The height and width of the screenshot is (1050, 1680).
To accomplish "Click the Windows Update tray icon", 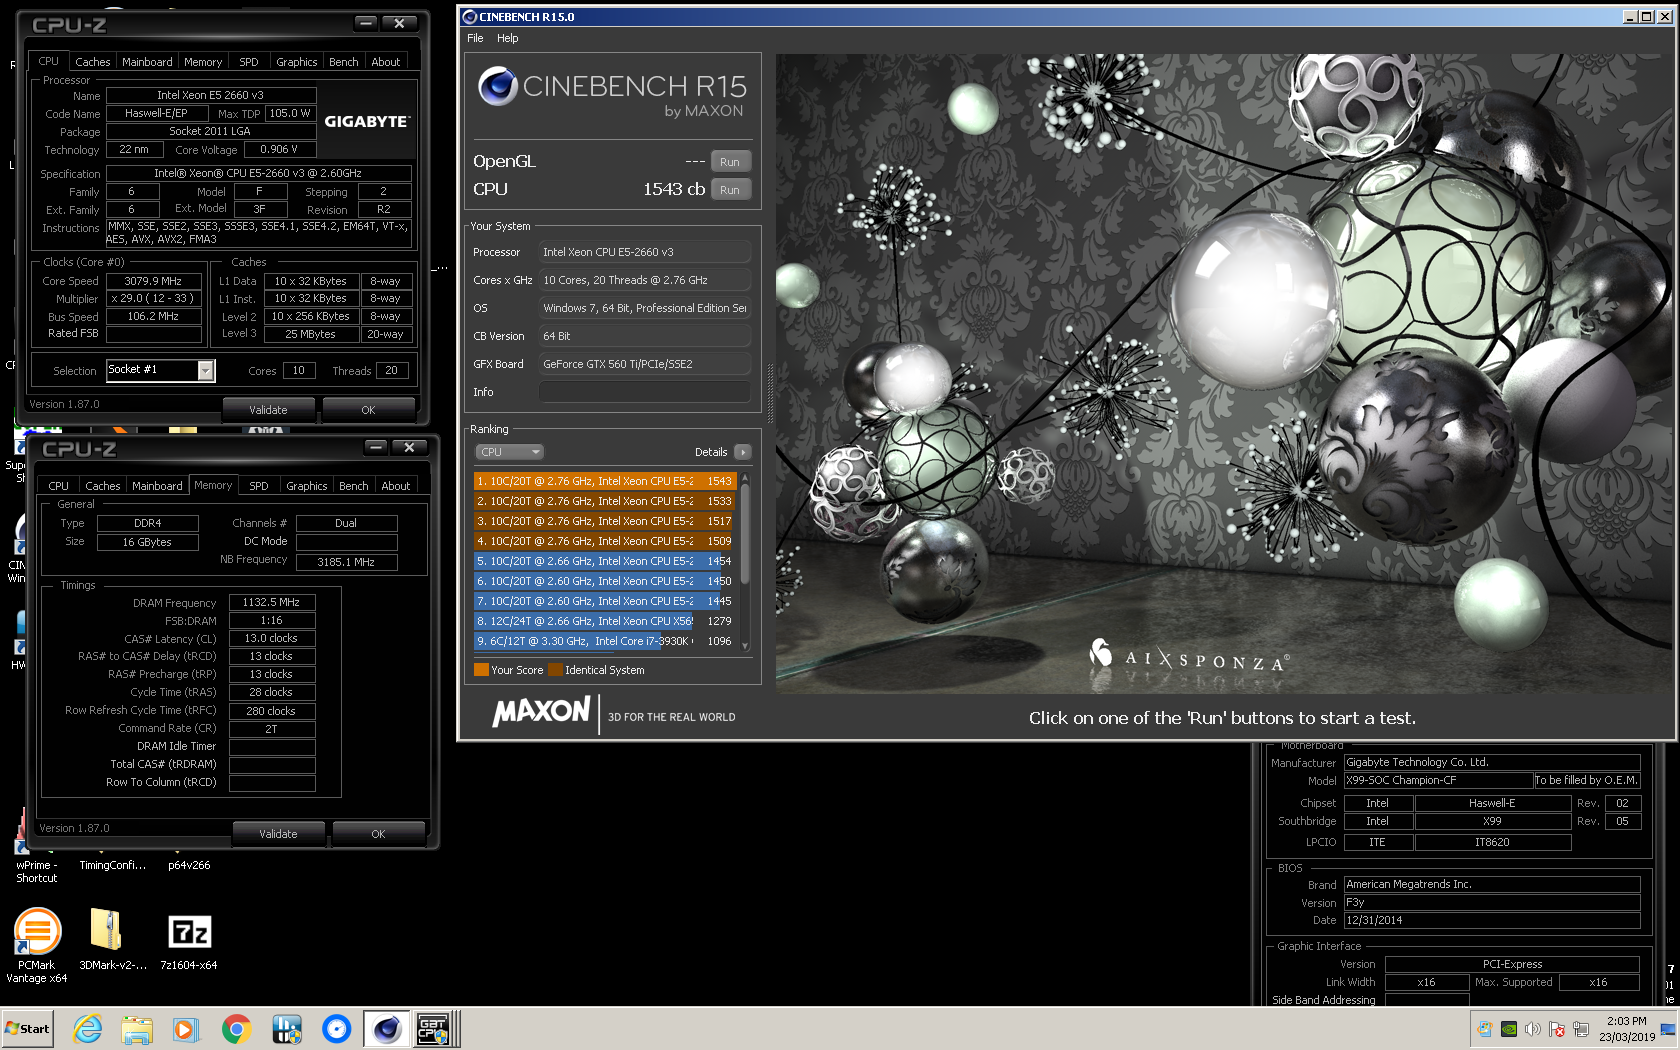I will click(x=1485, y=1028).
